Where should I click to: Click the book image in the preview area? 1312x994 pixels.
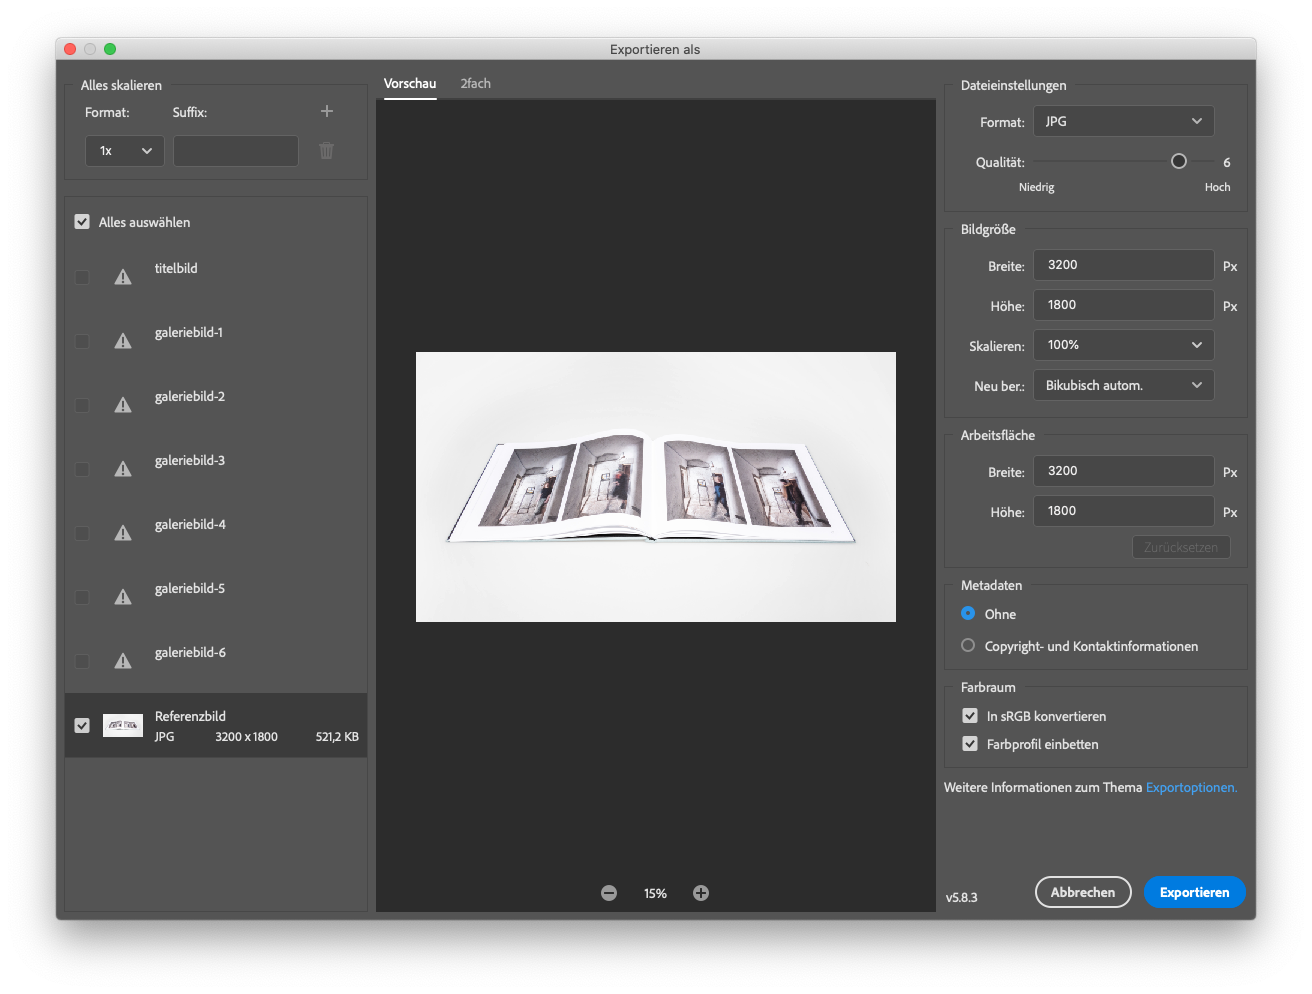click(656, 487)
